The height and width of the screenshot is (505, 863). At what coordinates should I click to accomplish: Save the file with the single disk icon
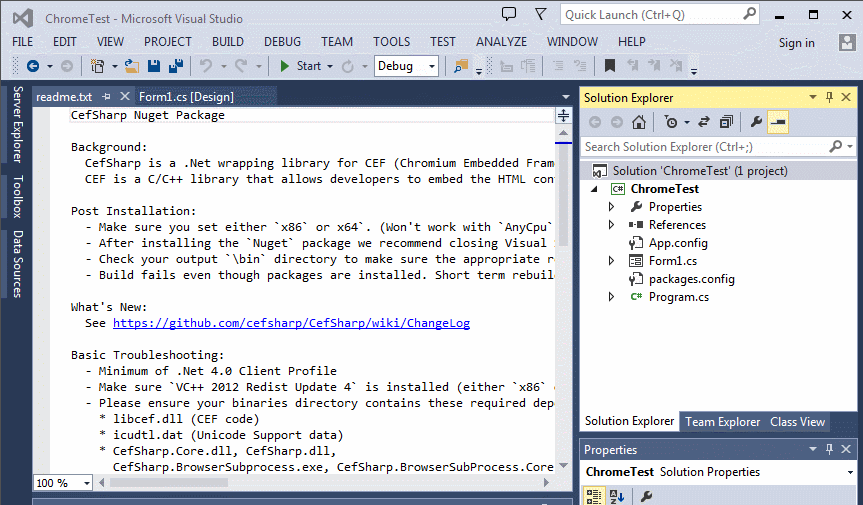[154, 66]
